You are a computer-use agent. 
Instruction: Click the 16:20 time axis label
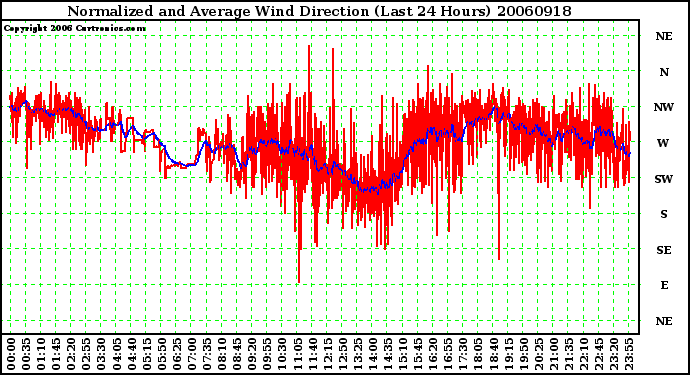432,354
